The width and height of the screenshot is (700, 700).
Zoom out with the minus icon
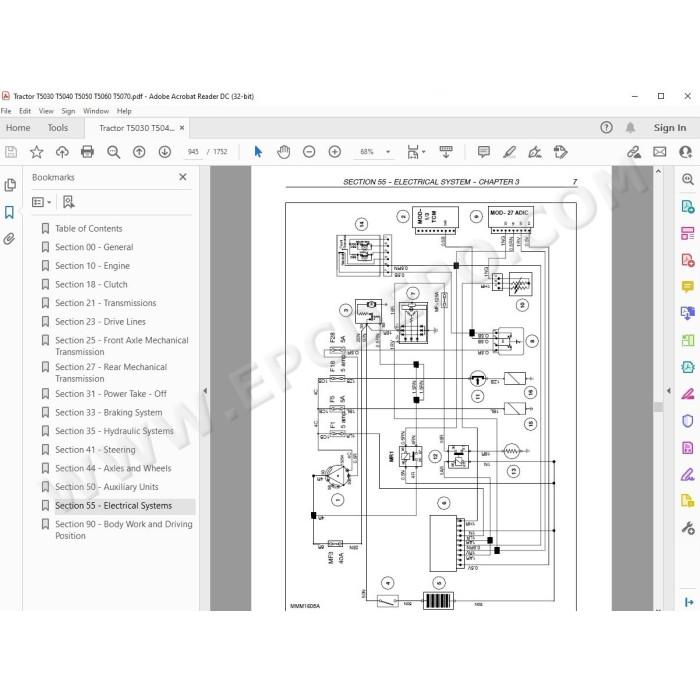309,152
